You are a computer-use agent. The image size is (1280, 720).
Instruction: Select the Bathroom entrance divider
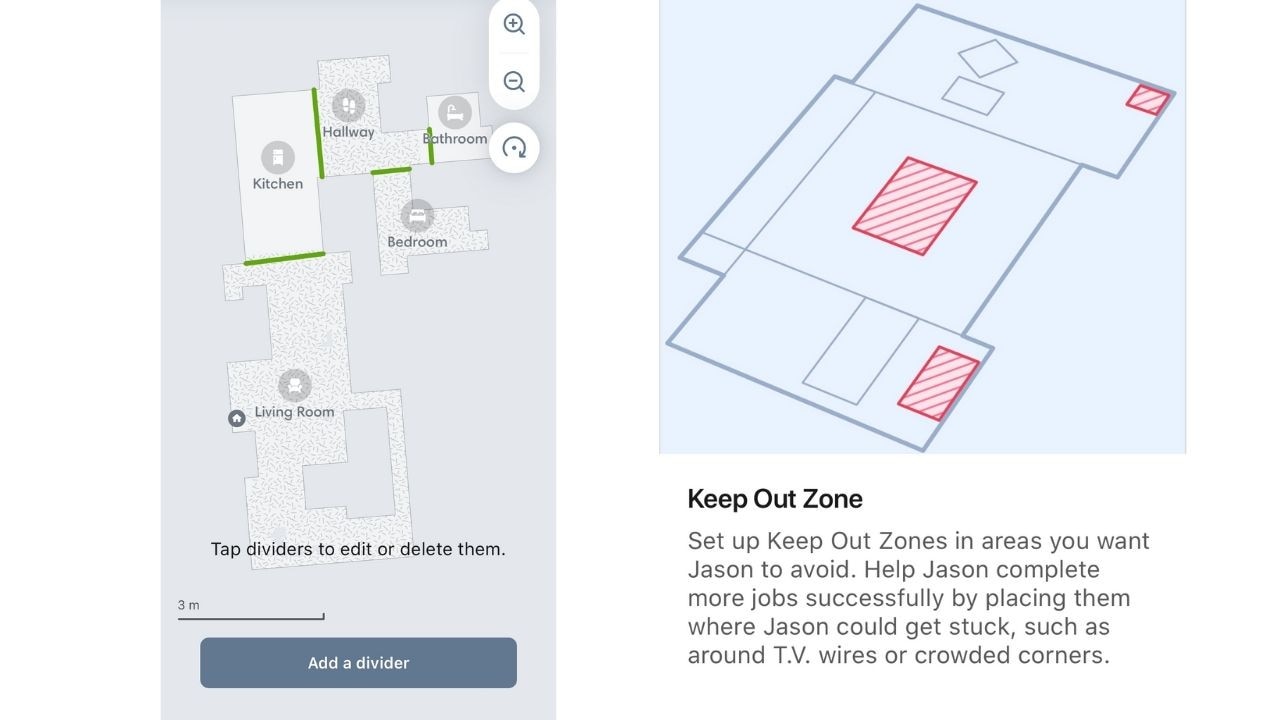point(430,146)
